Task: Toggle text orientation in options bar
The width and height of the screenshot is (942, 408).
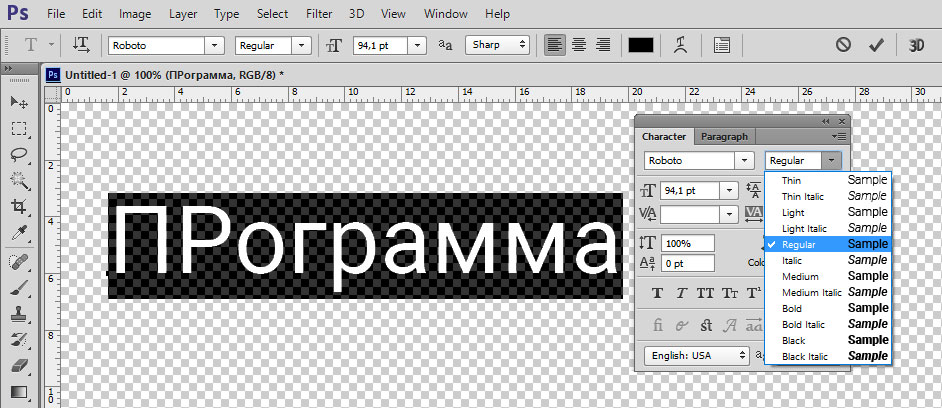Action: [81, 45]
